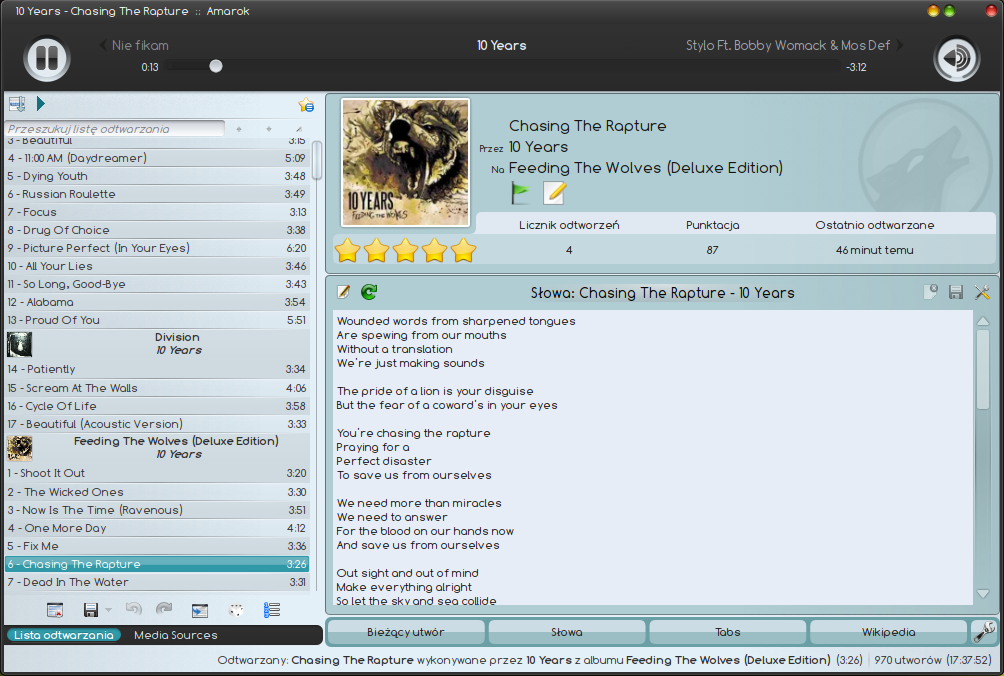This screenshot has width=1004, height=676.
Task: Show the active track with blue arrow icon
Action: (200, 611)
